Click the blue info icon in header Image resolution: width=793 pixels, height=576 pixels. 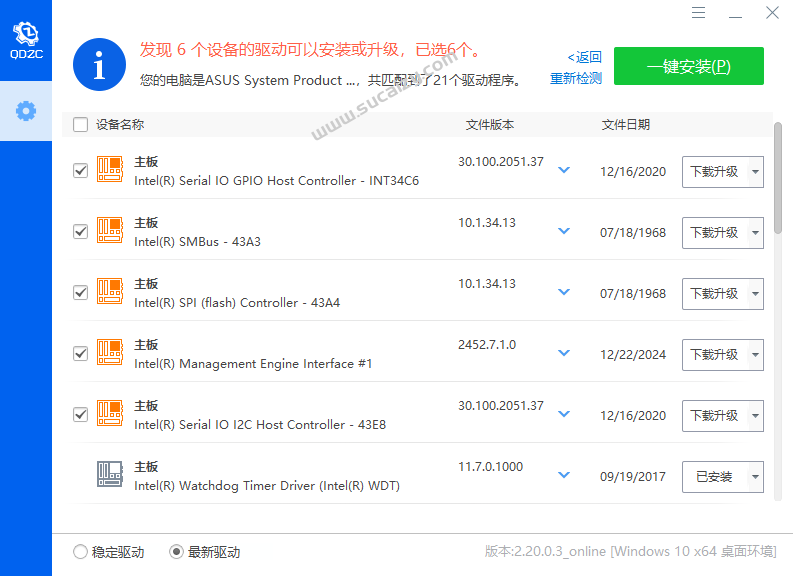(99, 66)
